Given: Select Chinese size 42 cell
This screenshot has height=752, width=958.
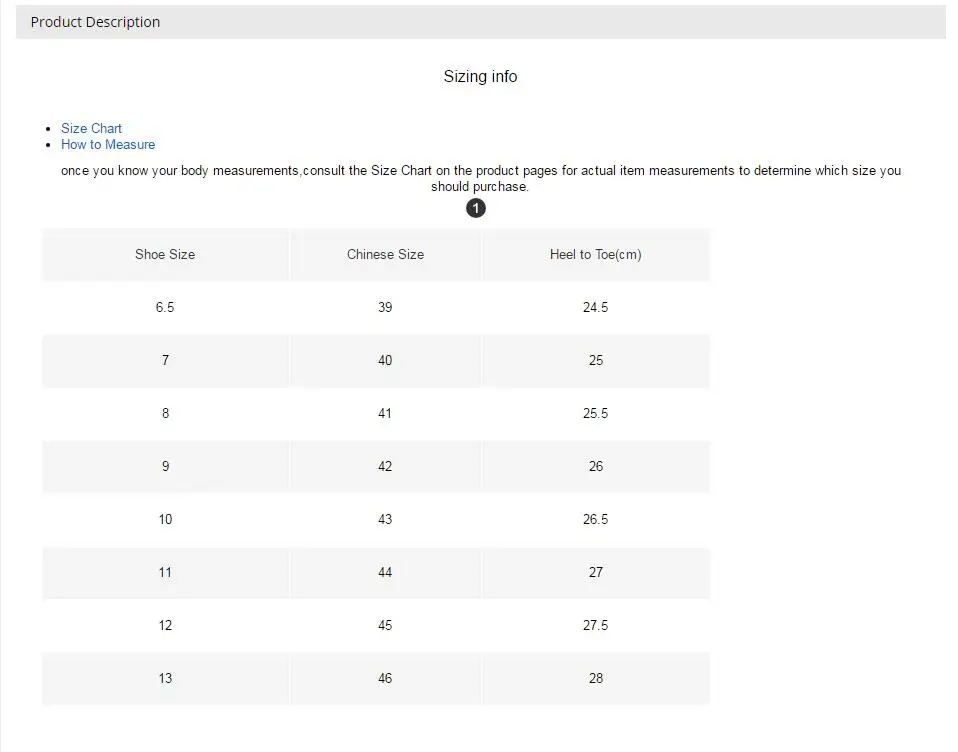Looking at the screenshot, I should [385, 466].
